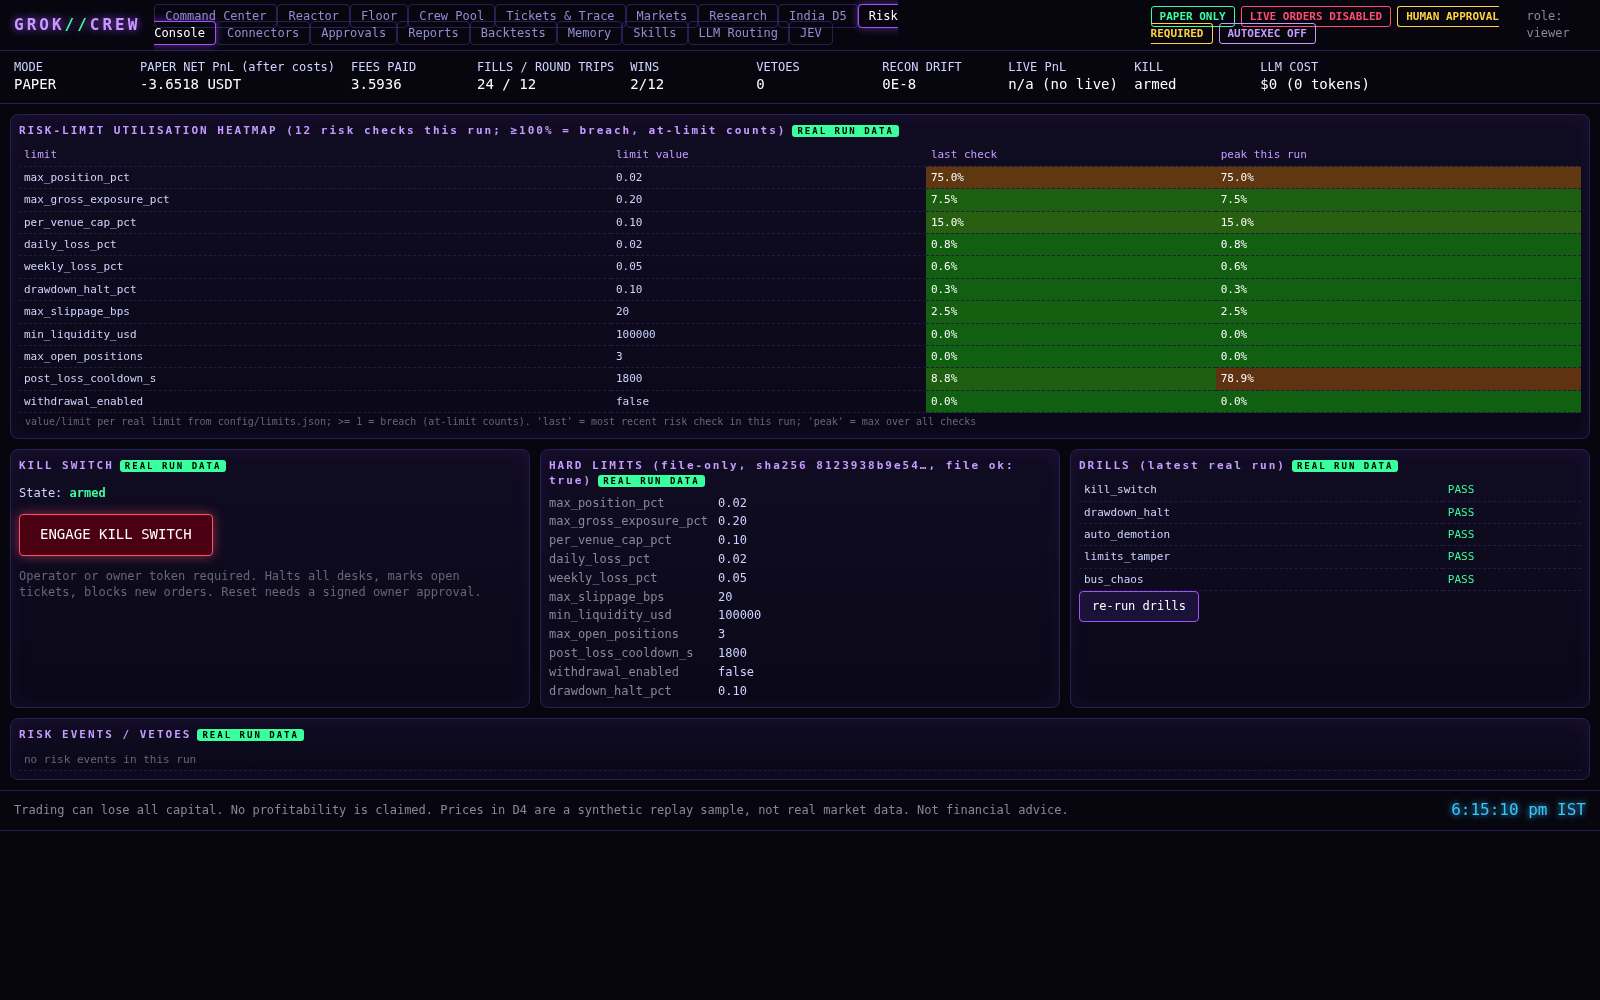1600x1000 pixels.
Task: Open the Memory tab
Action: [589, 33]
